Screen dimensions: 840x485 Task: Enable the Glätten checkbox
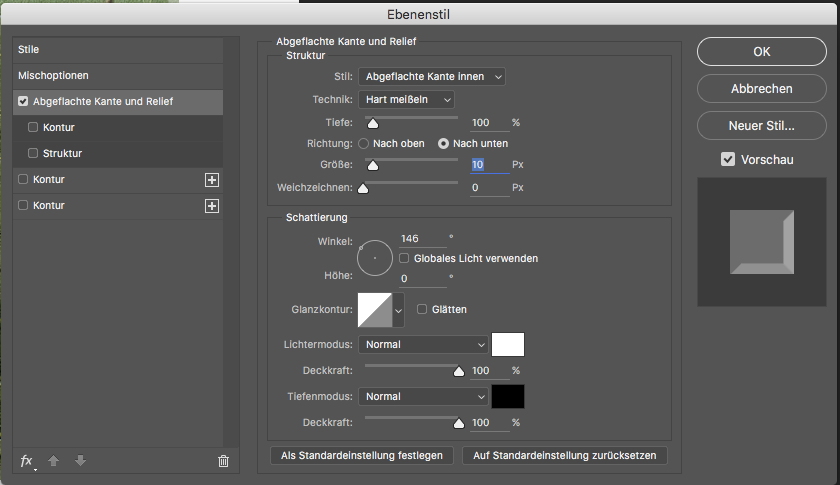coord(422,309)
